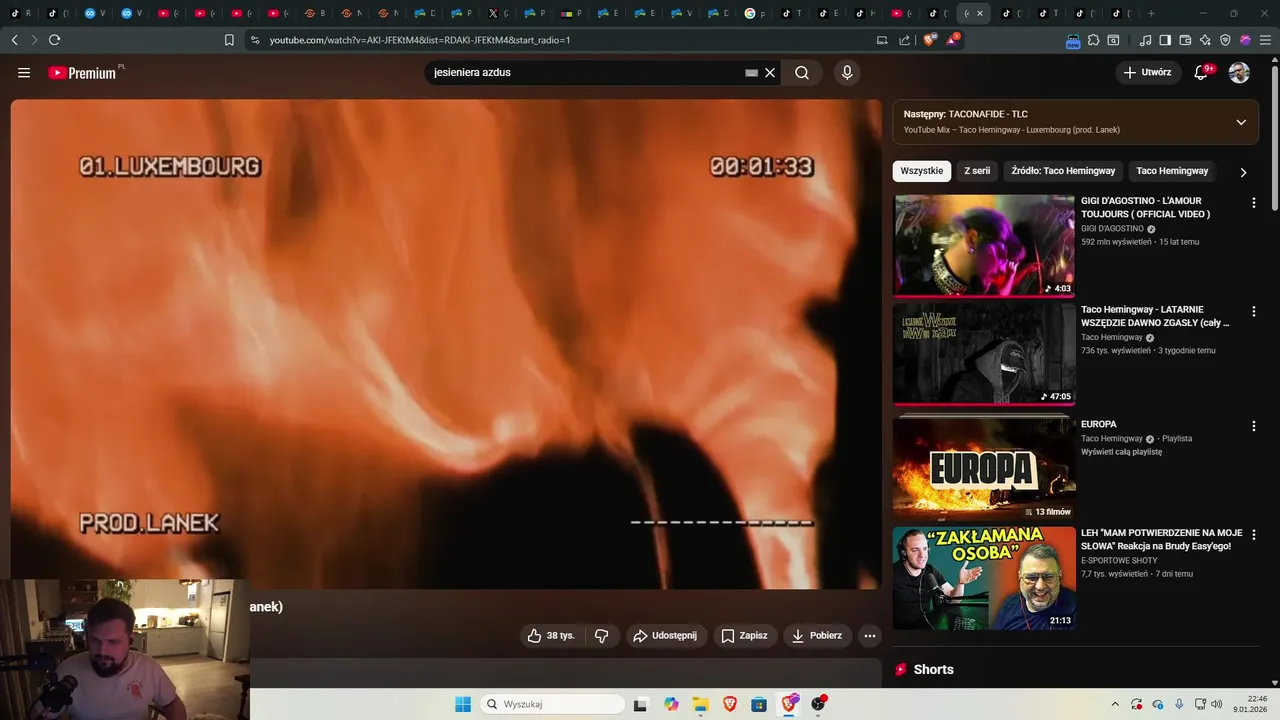1280x720 pixels.
Task: Open GIGI D'AGOSTINO channel link
Action: [x=1112, y=229]
